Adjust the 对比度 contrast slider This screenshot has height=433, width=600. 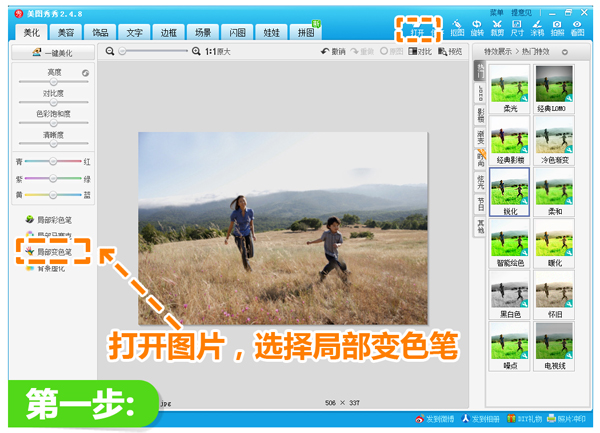point(54,102)
